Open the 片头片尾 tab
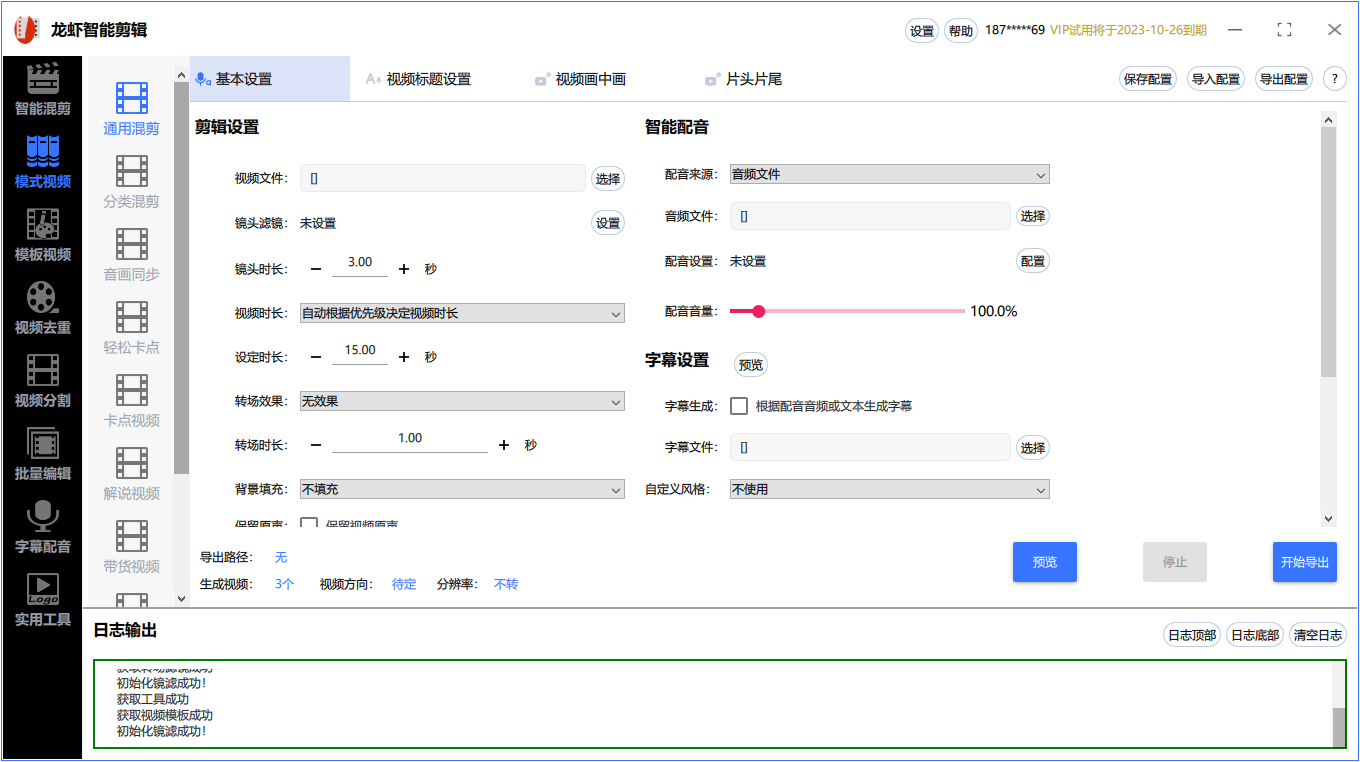The width and height of the screenshot is (1360, 762). pyautogui.click(x=745, y=78)
